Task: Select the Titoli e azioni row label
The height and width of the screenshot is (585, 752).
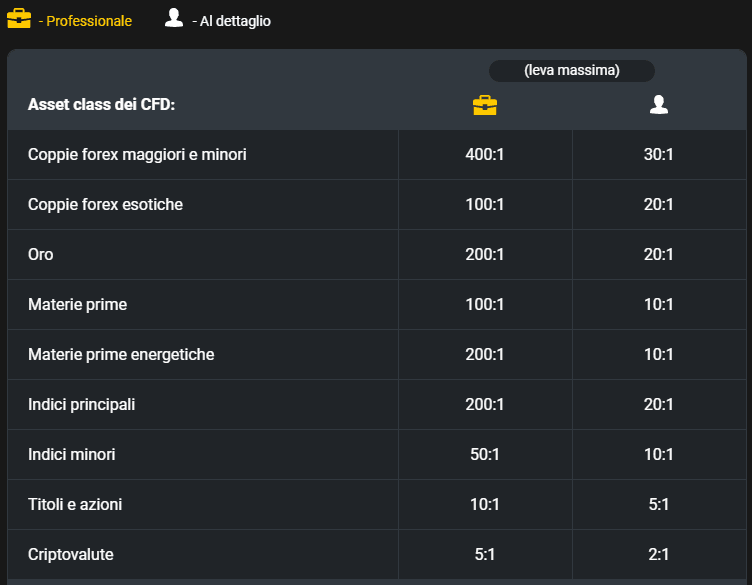Action: tap(75, 504)
